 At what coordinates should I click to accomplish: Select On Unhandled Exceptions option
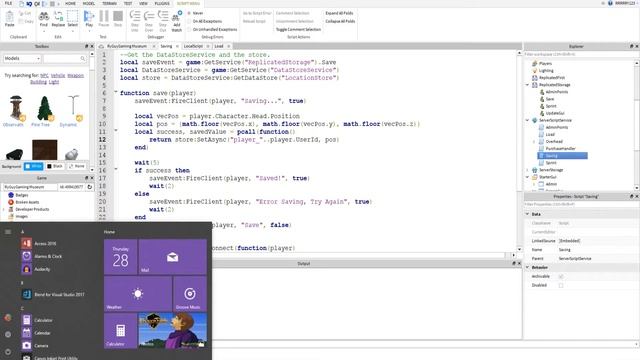click(212, 29)
